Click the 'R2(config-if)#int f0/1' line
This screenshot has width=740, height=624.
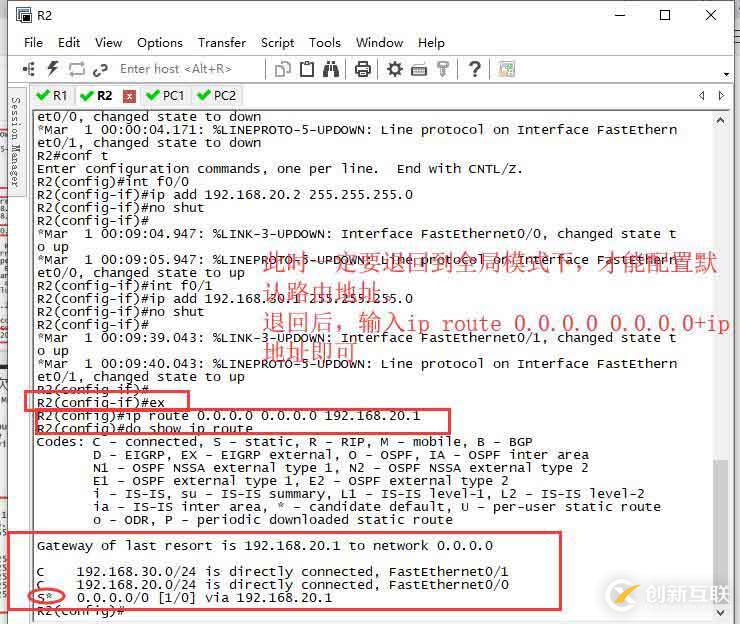coord(125,286)
